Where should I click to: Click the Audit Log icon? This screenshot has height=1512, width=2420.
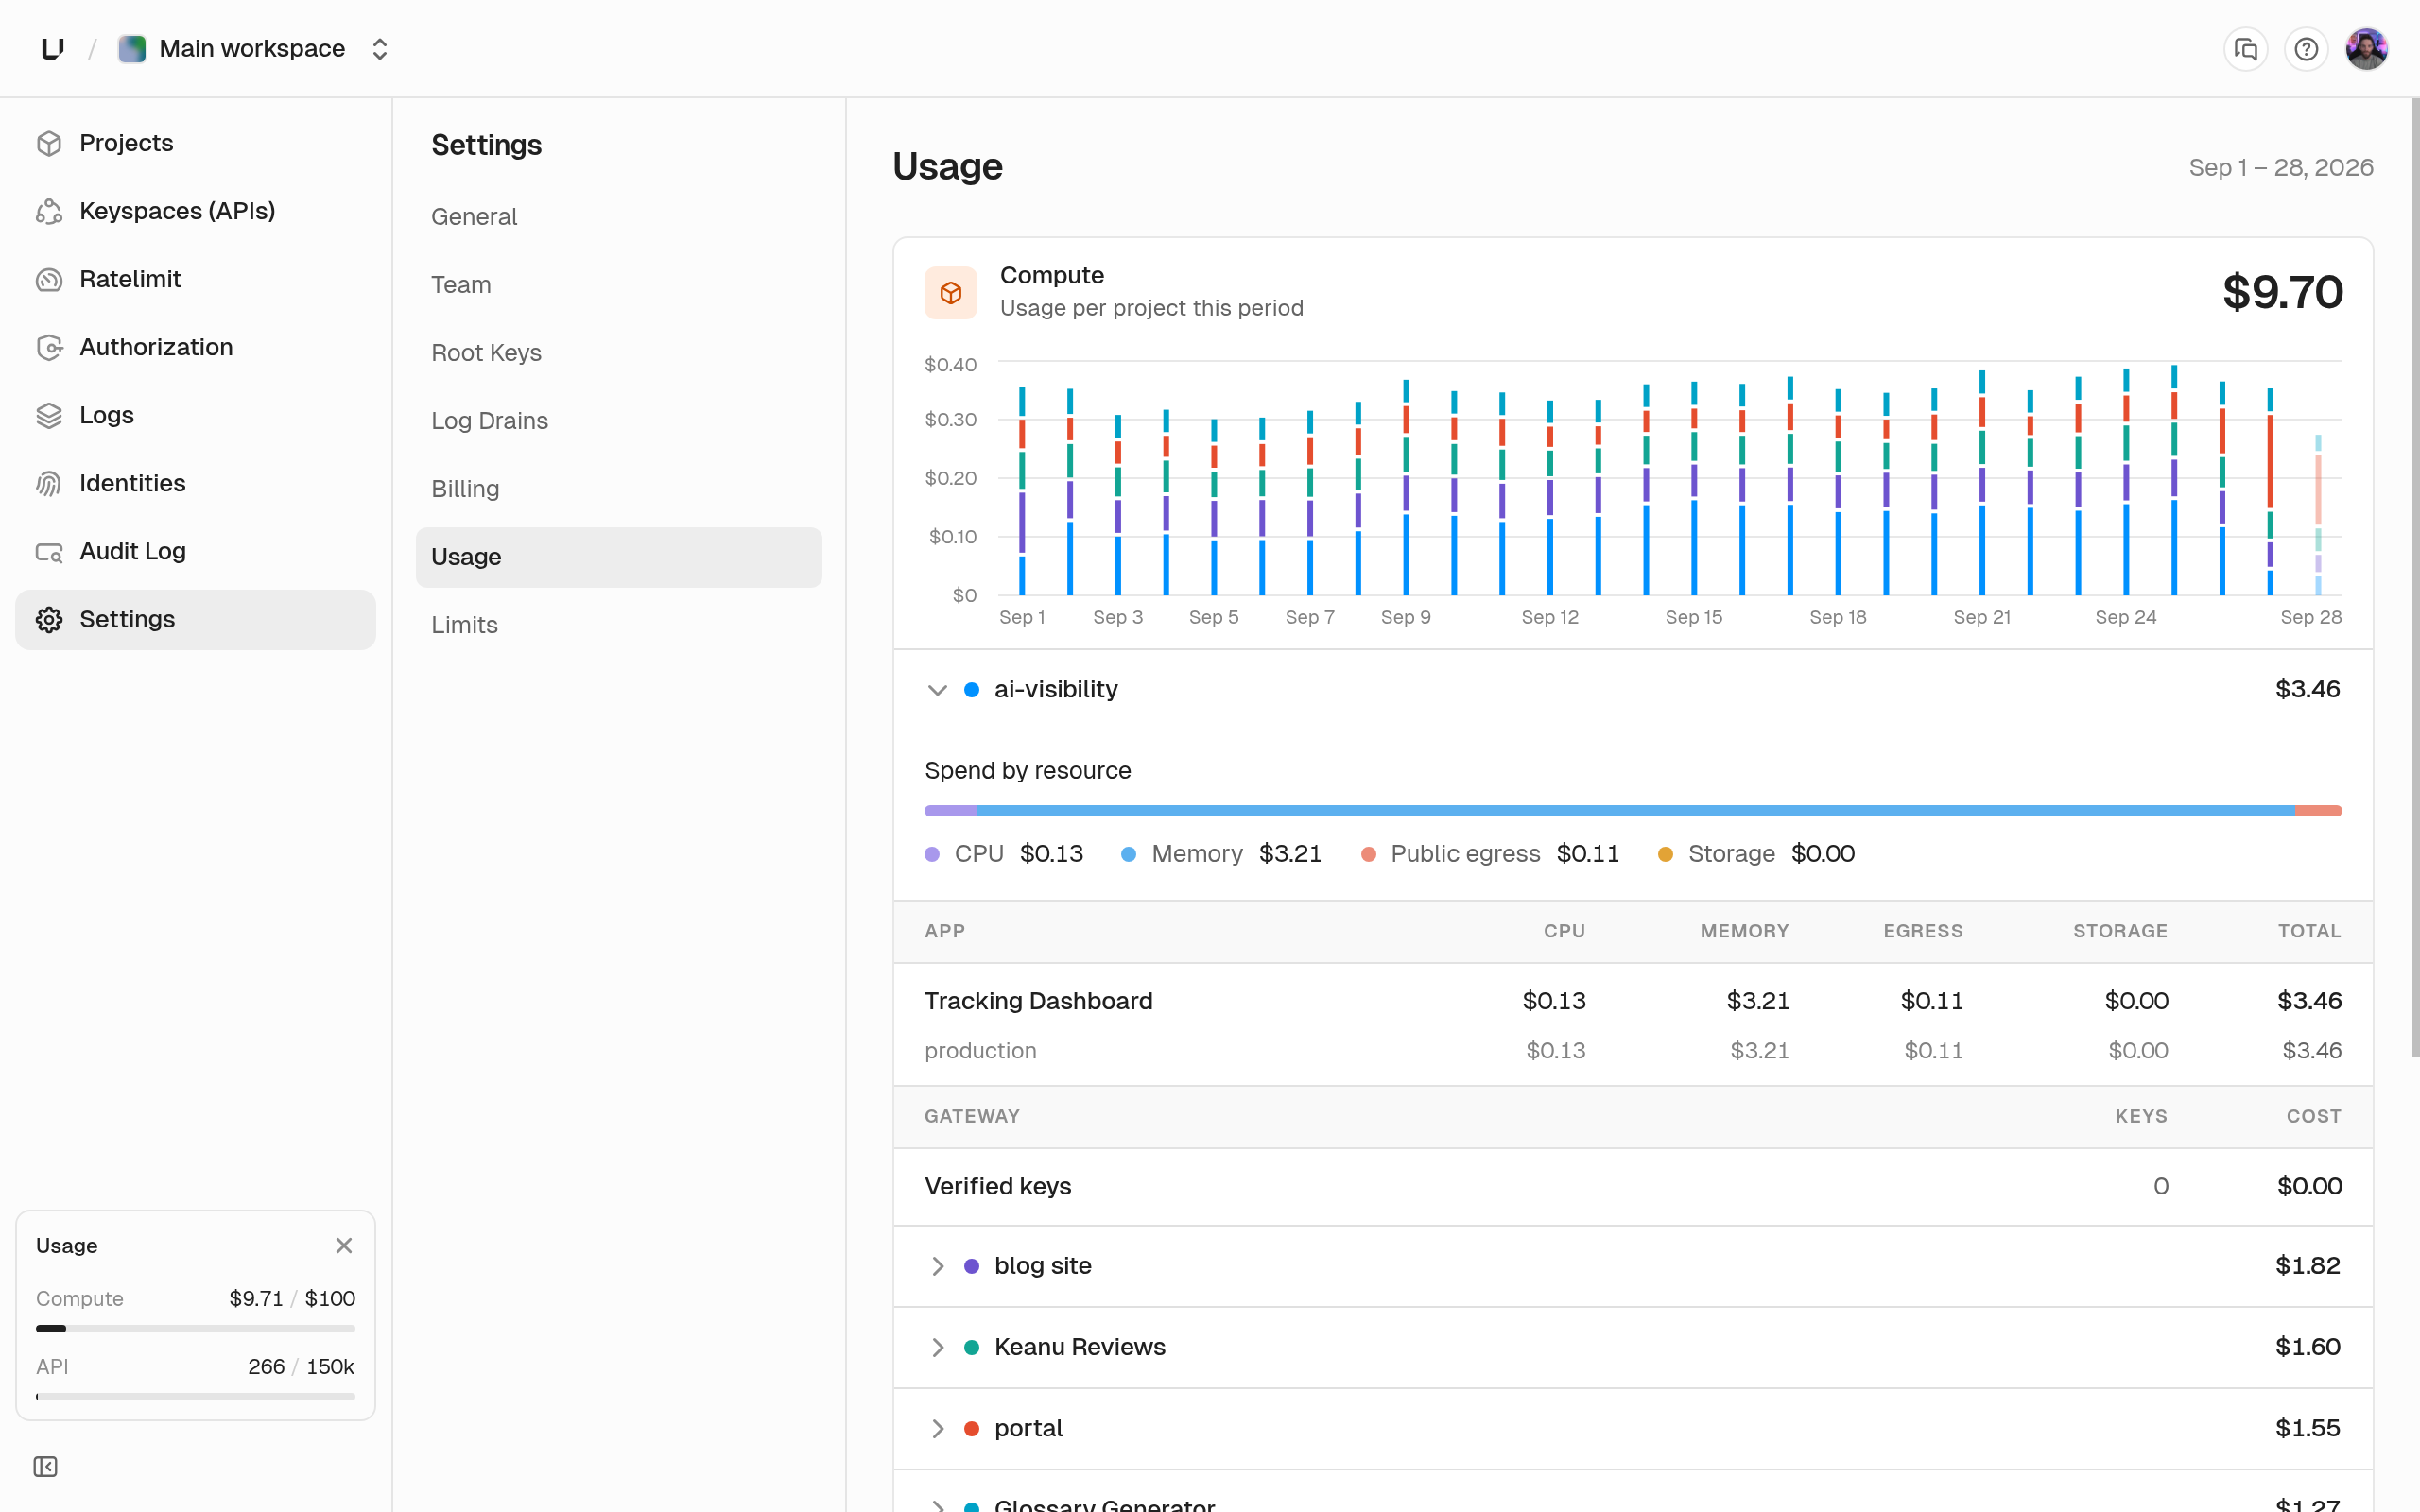pyautogui.click(x=49, y=552)
